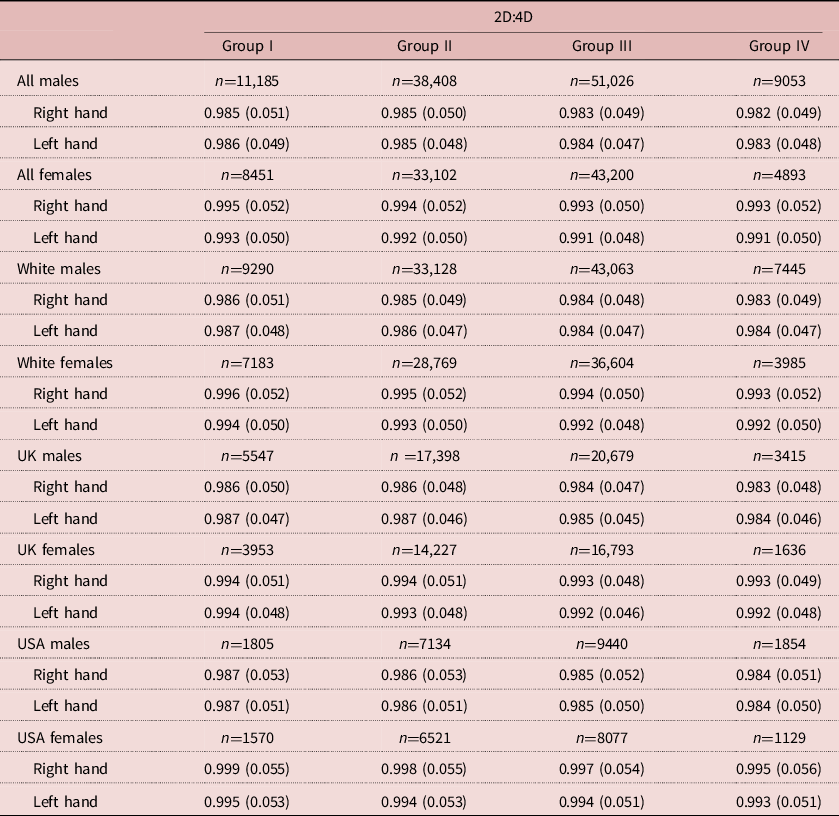Viewport: 839px width, 816px height.
Task: Select the UK males row label
Action: pyautogui.click(x=49, y=456)
